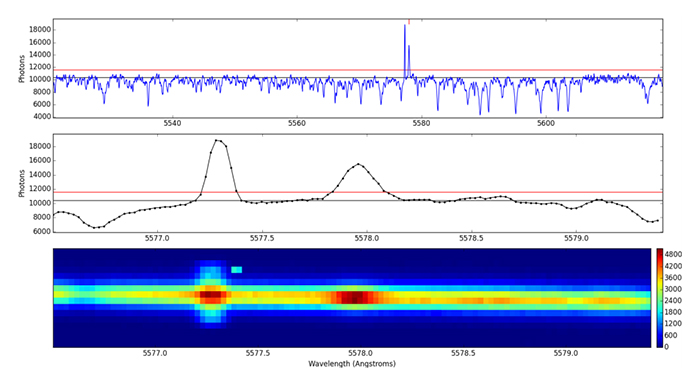Click the Wavelength (Angstroms) axis title
The height and width of the screenshot is (386, 700).
click(x=352, y=364)
